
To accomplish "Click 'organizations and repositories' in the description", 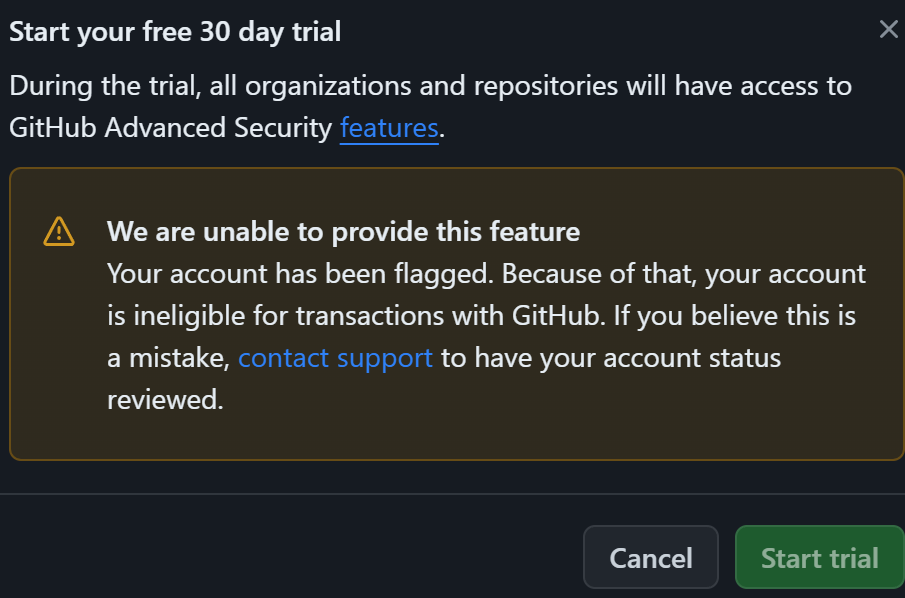I will pyautogui.click(x=432, y=86).
